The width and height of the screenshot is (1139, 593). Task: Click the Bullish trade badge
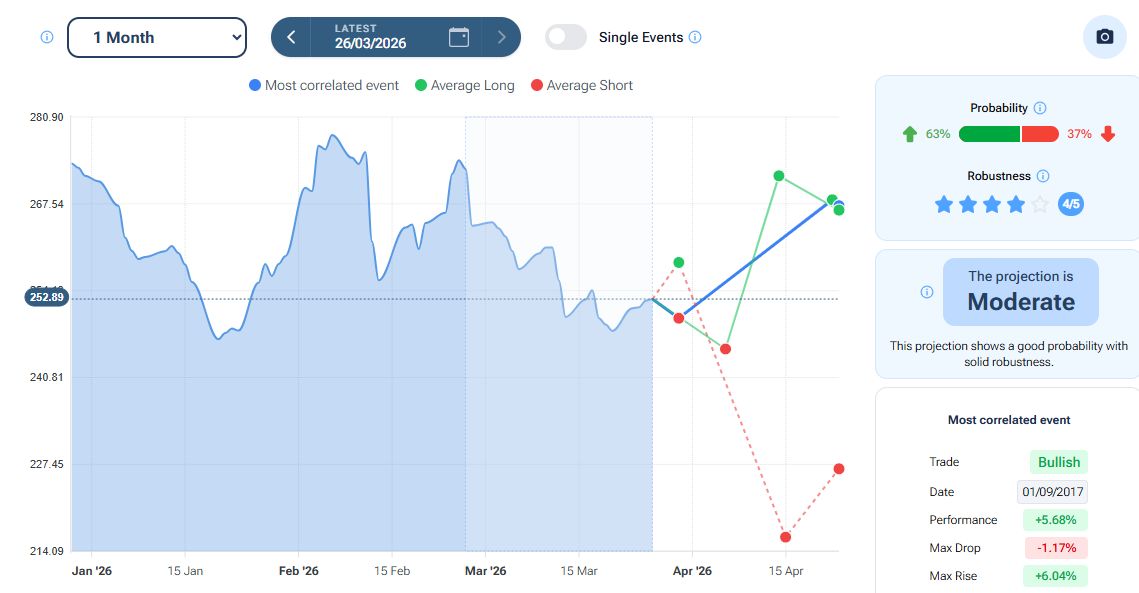(1058, 462)
